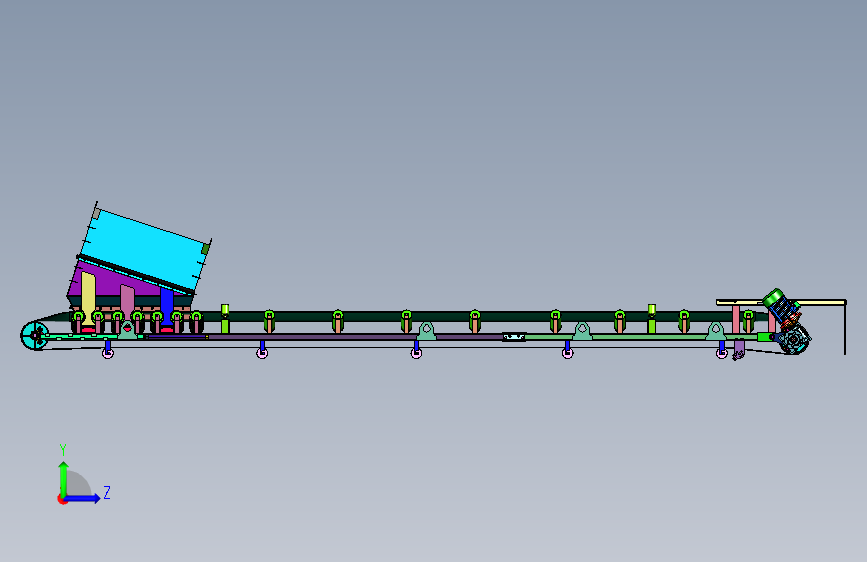Image resolution: width=867 pixels, height=562 pixels.
Task: Select the purple hanging bracket near head
Action: click(739, 349)
